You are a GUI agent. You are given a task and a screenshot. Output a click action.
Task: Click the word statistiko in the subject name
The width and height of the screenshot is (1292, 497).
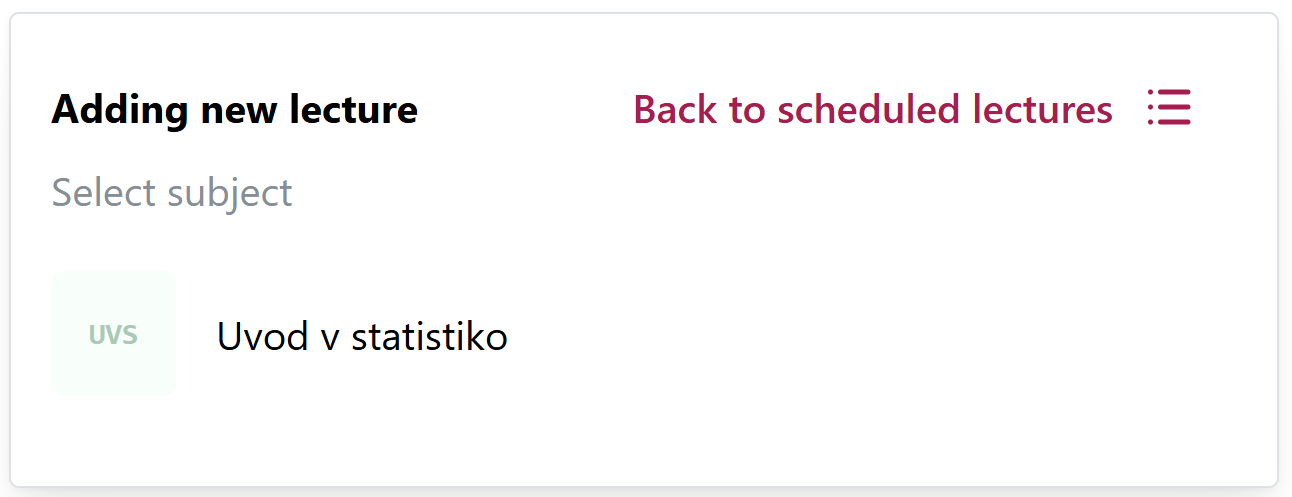pyautogui.click(x=430, y=336)
